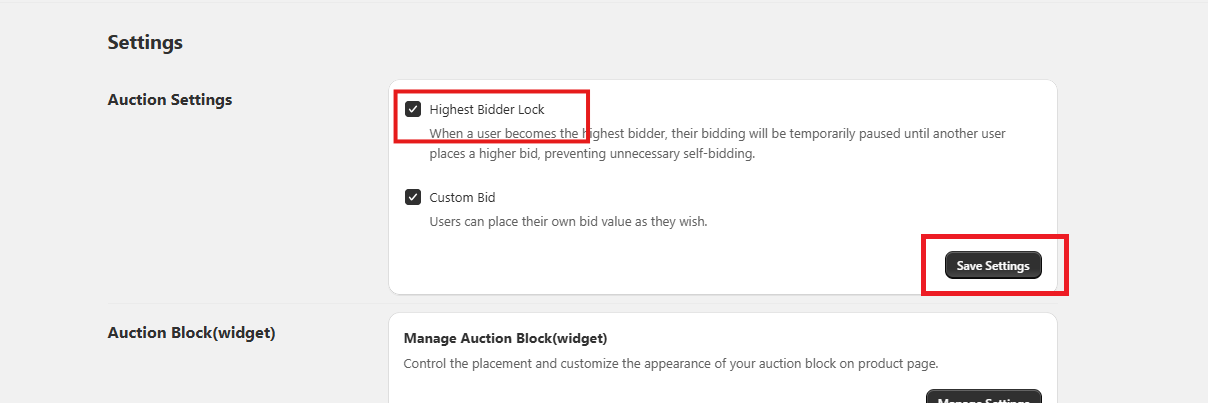Uncheck the Highest Bidder Lock checkbox
The width and height of the screenshot is (1208, 403).
[413, 109]
